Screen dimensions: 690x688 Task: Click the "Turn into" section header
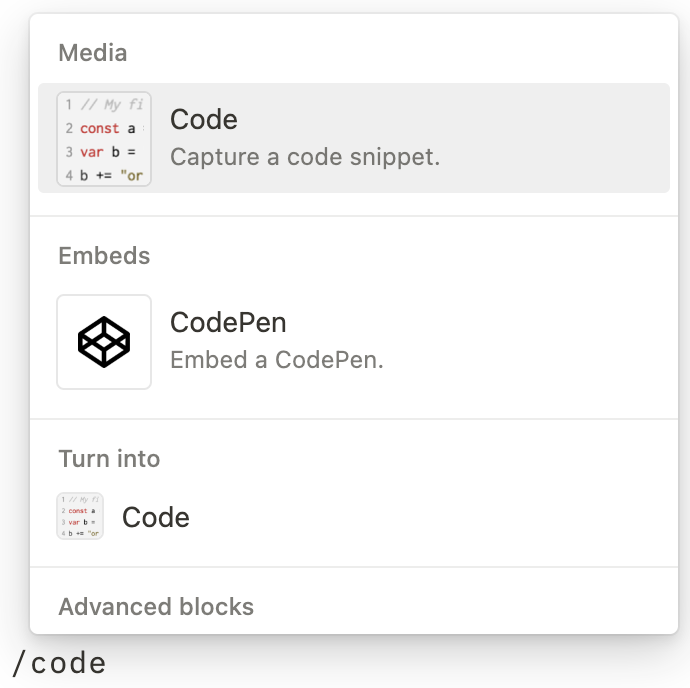109,459
